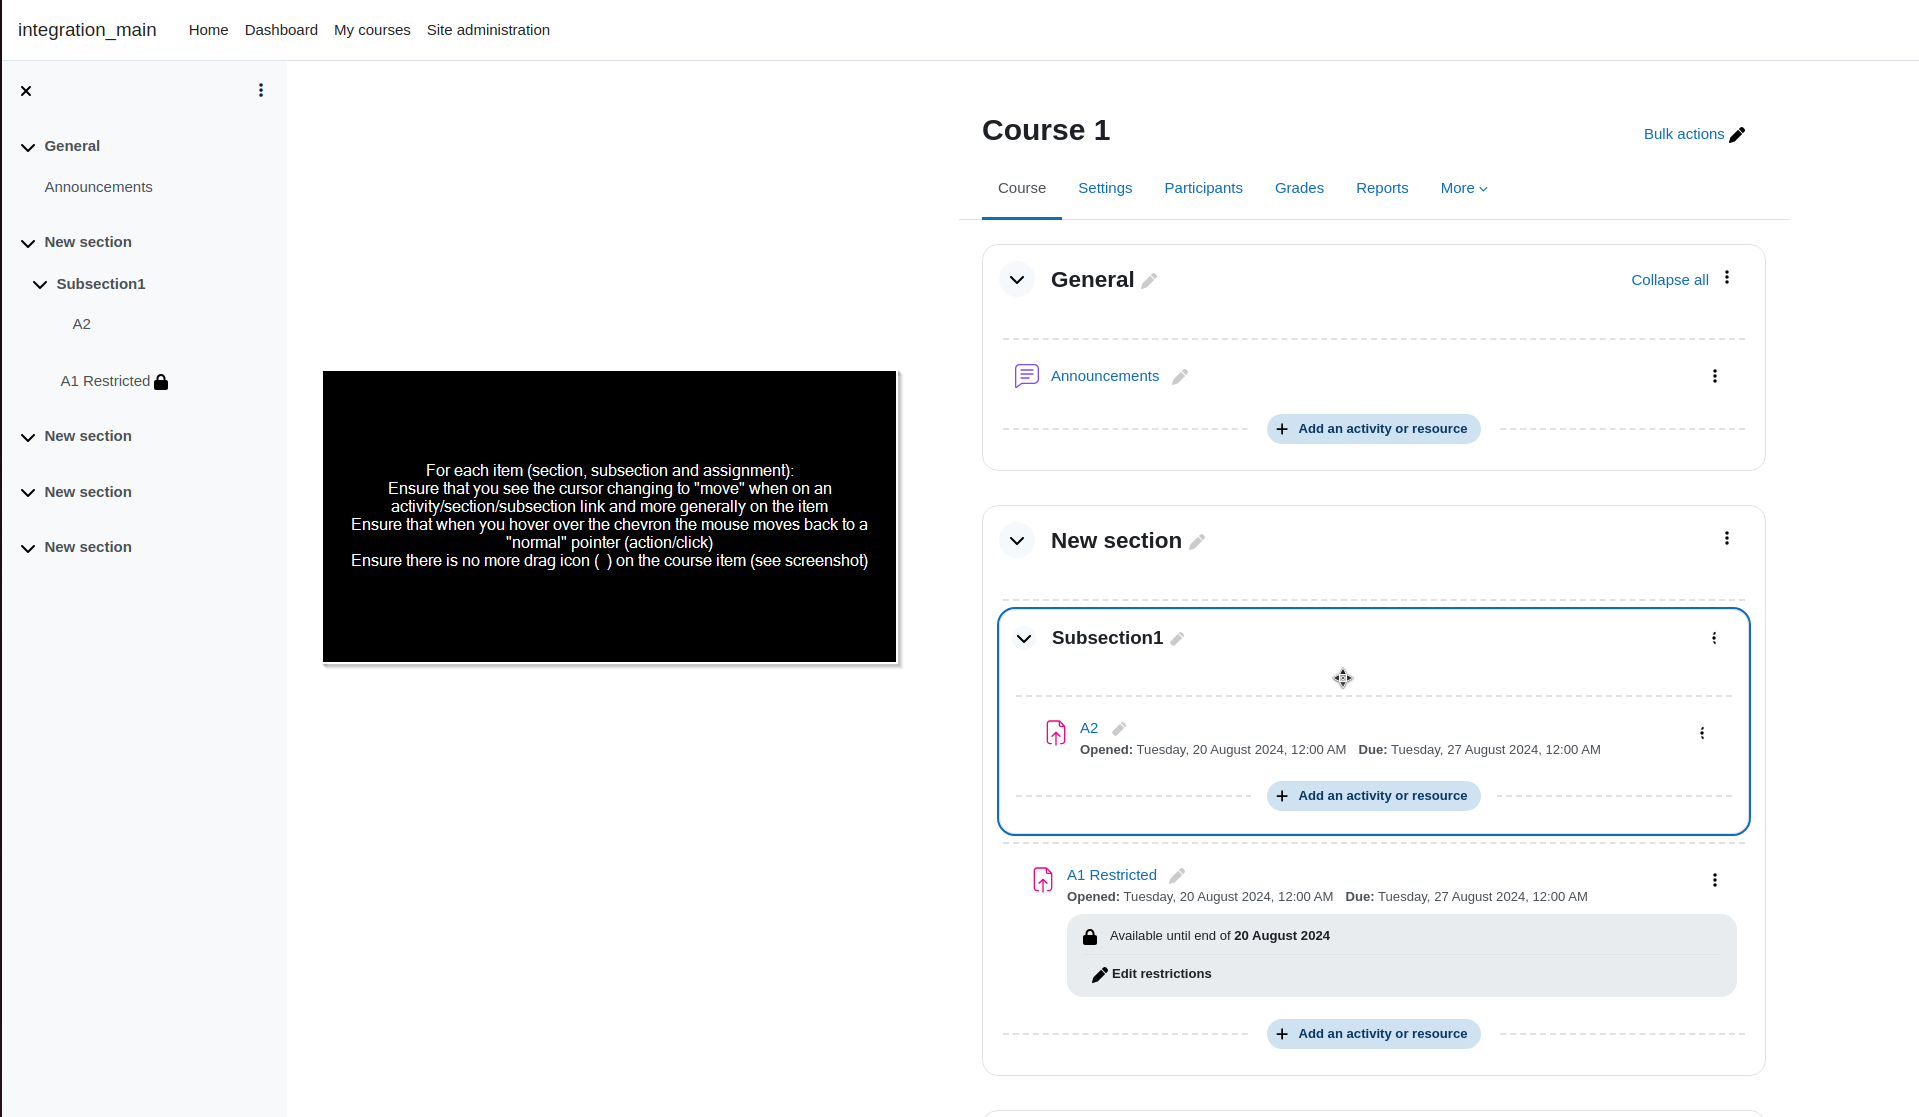
Task: Open Subsection1 three-dot menu
Action: 1714,638
